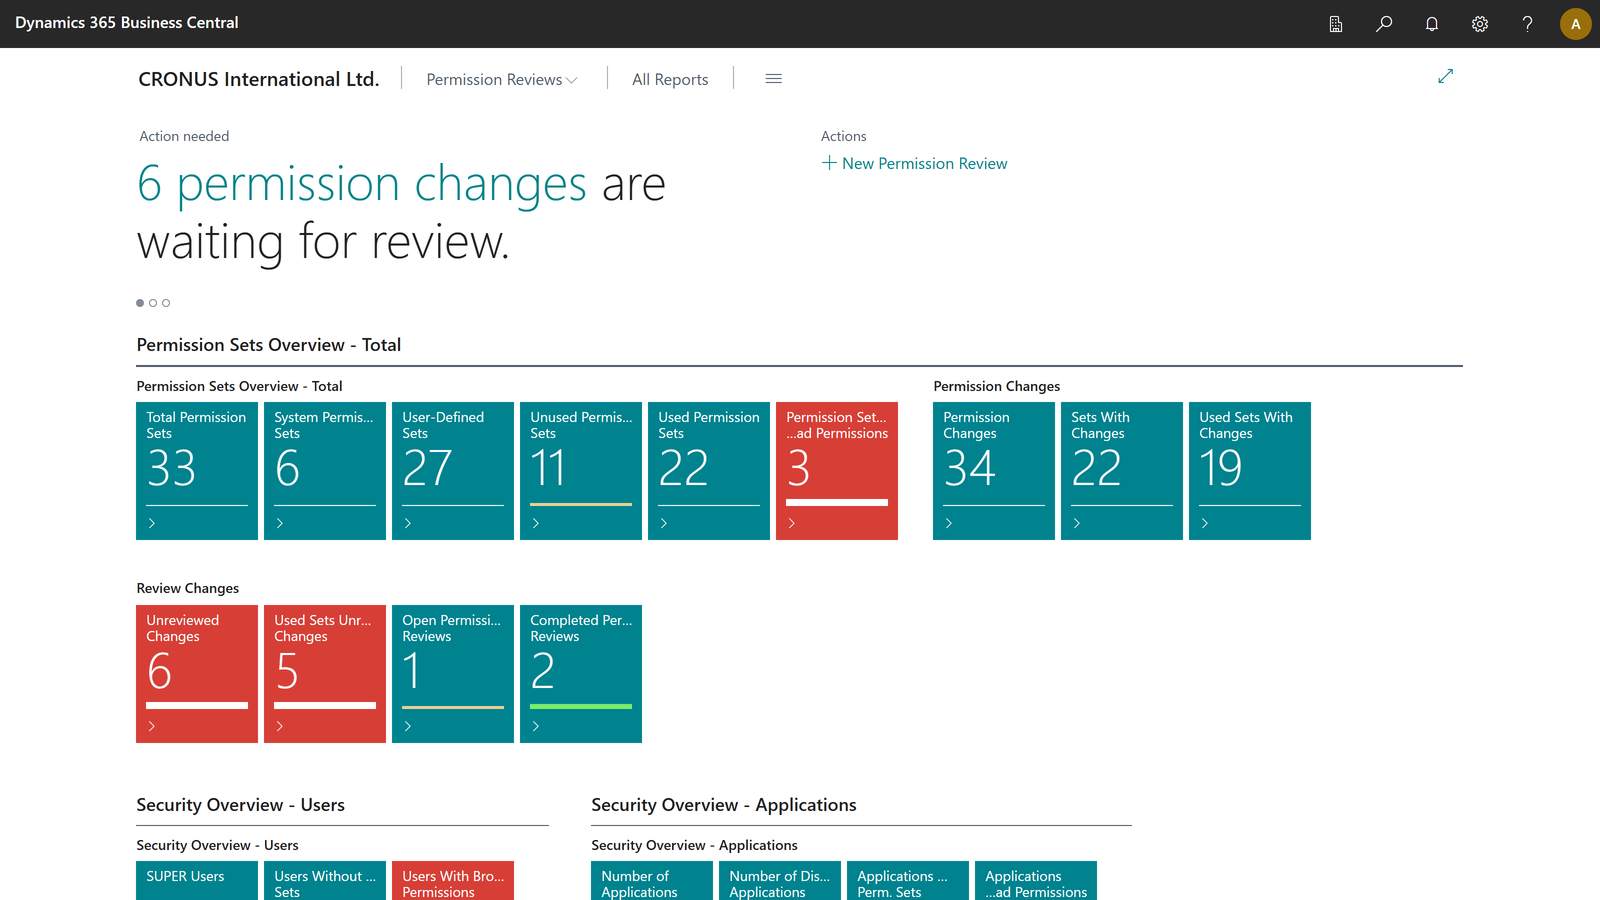
Task: Open '6 permission changes' headline link
Action: tap(362, 184)
